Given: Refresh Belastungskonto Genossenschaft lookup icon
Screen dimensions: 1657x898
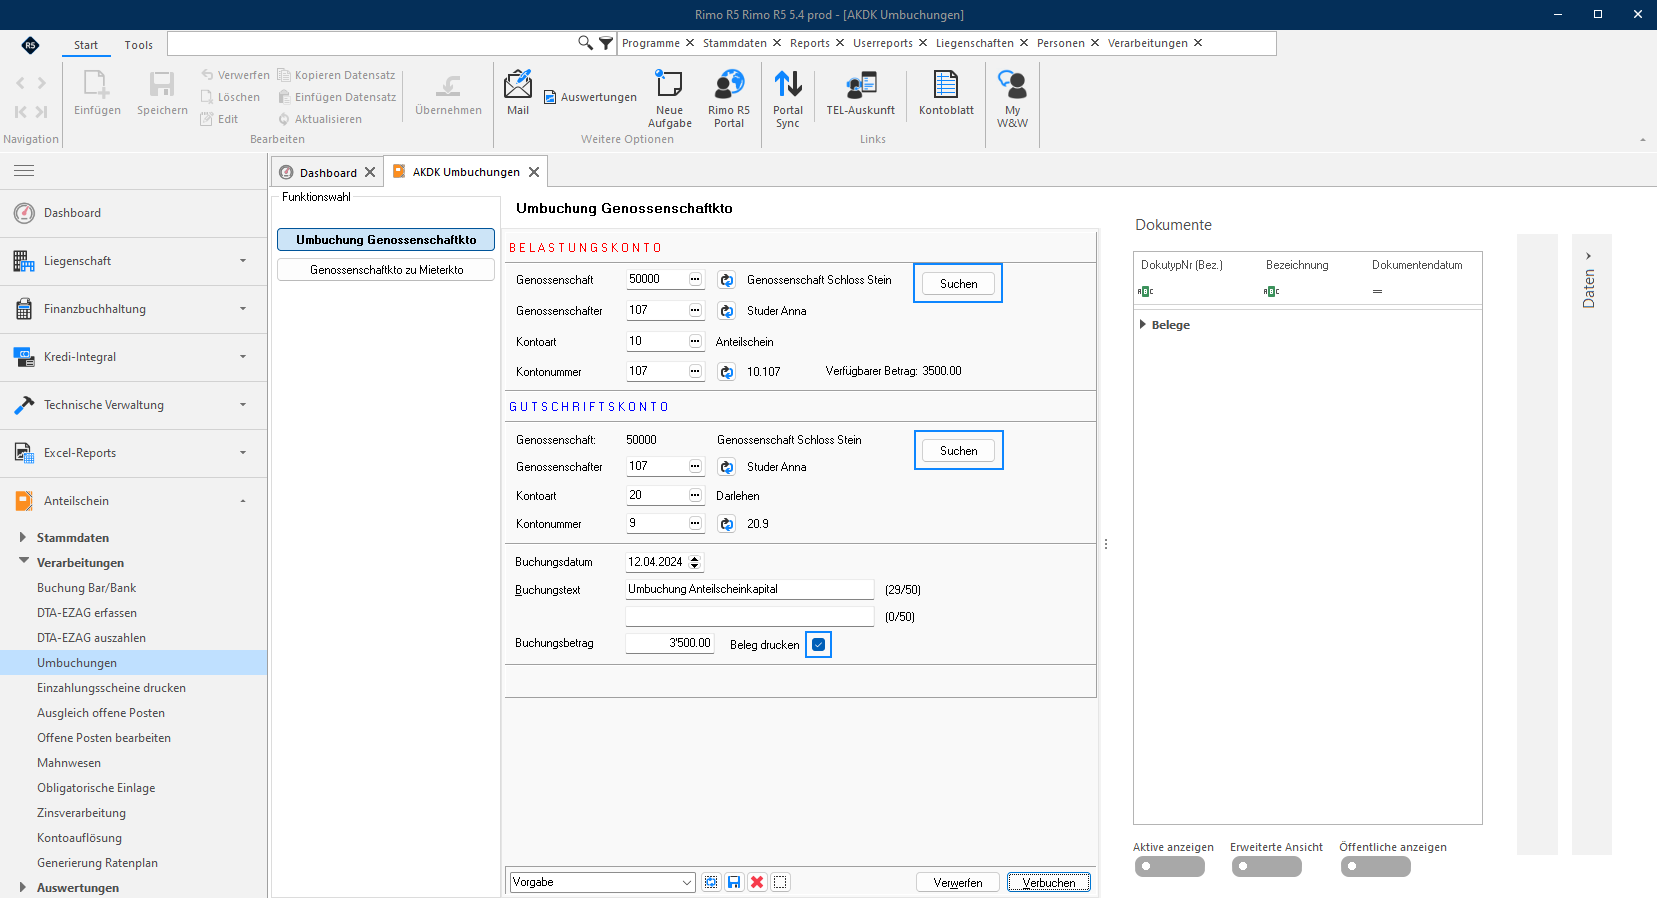Looking at the screenshot, I should [x=727, y=280].
